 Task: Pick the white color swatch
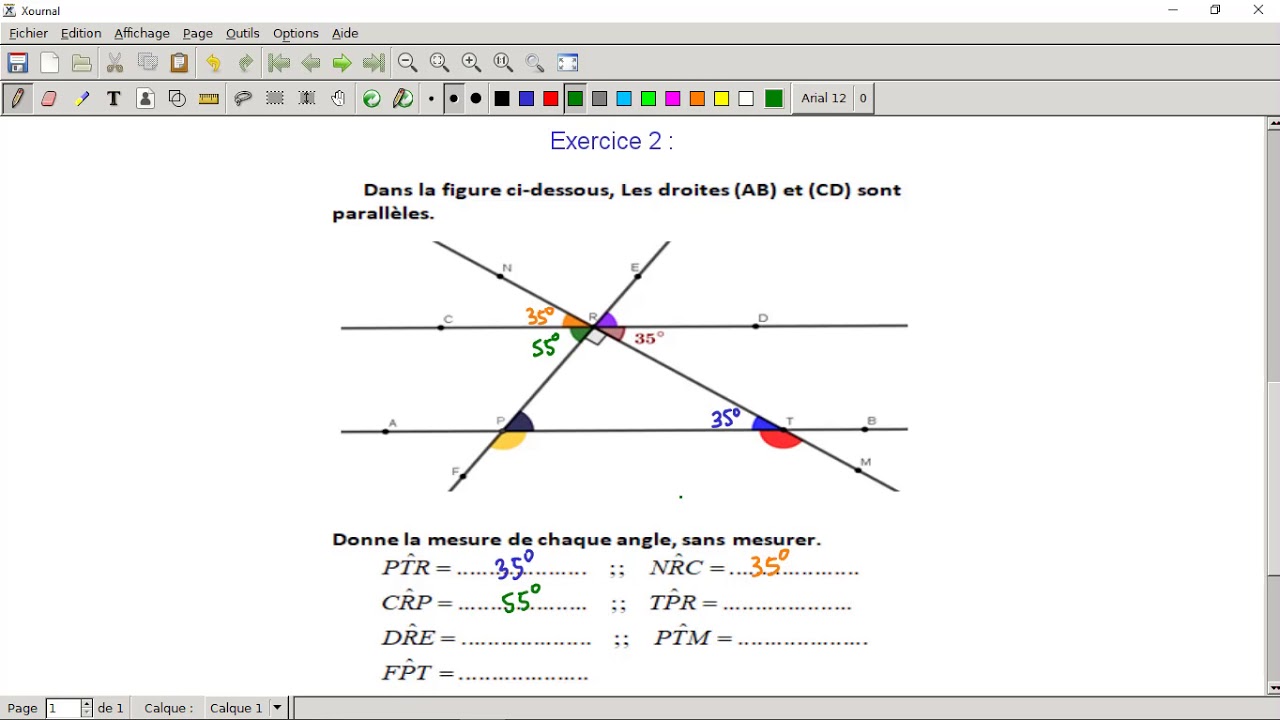746,98
